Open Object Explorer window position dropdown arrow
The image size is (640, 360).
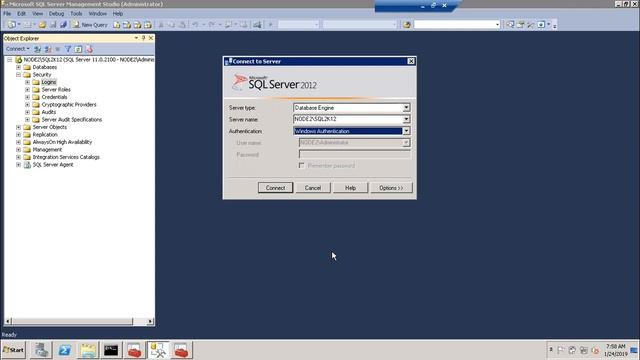click(x=136, y=38)
